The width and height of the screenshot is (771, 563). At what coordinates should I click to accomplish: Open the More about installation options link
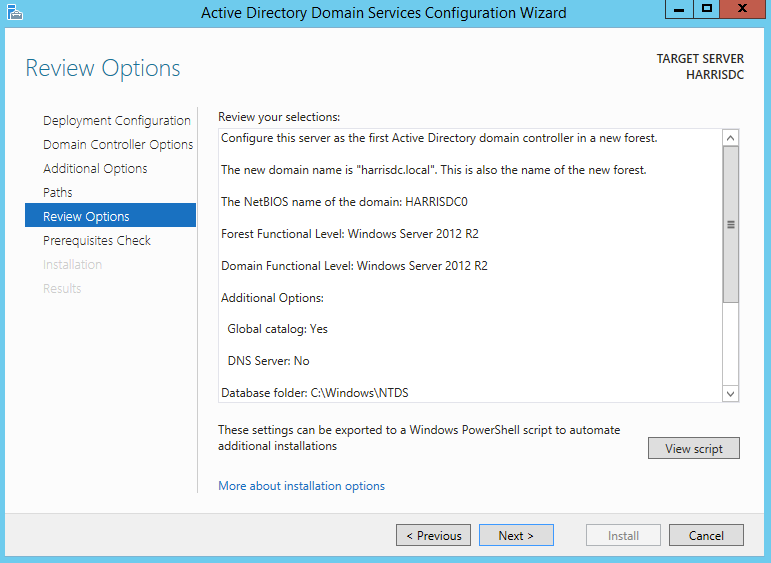tap(301, 486)
